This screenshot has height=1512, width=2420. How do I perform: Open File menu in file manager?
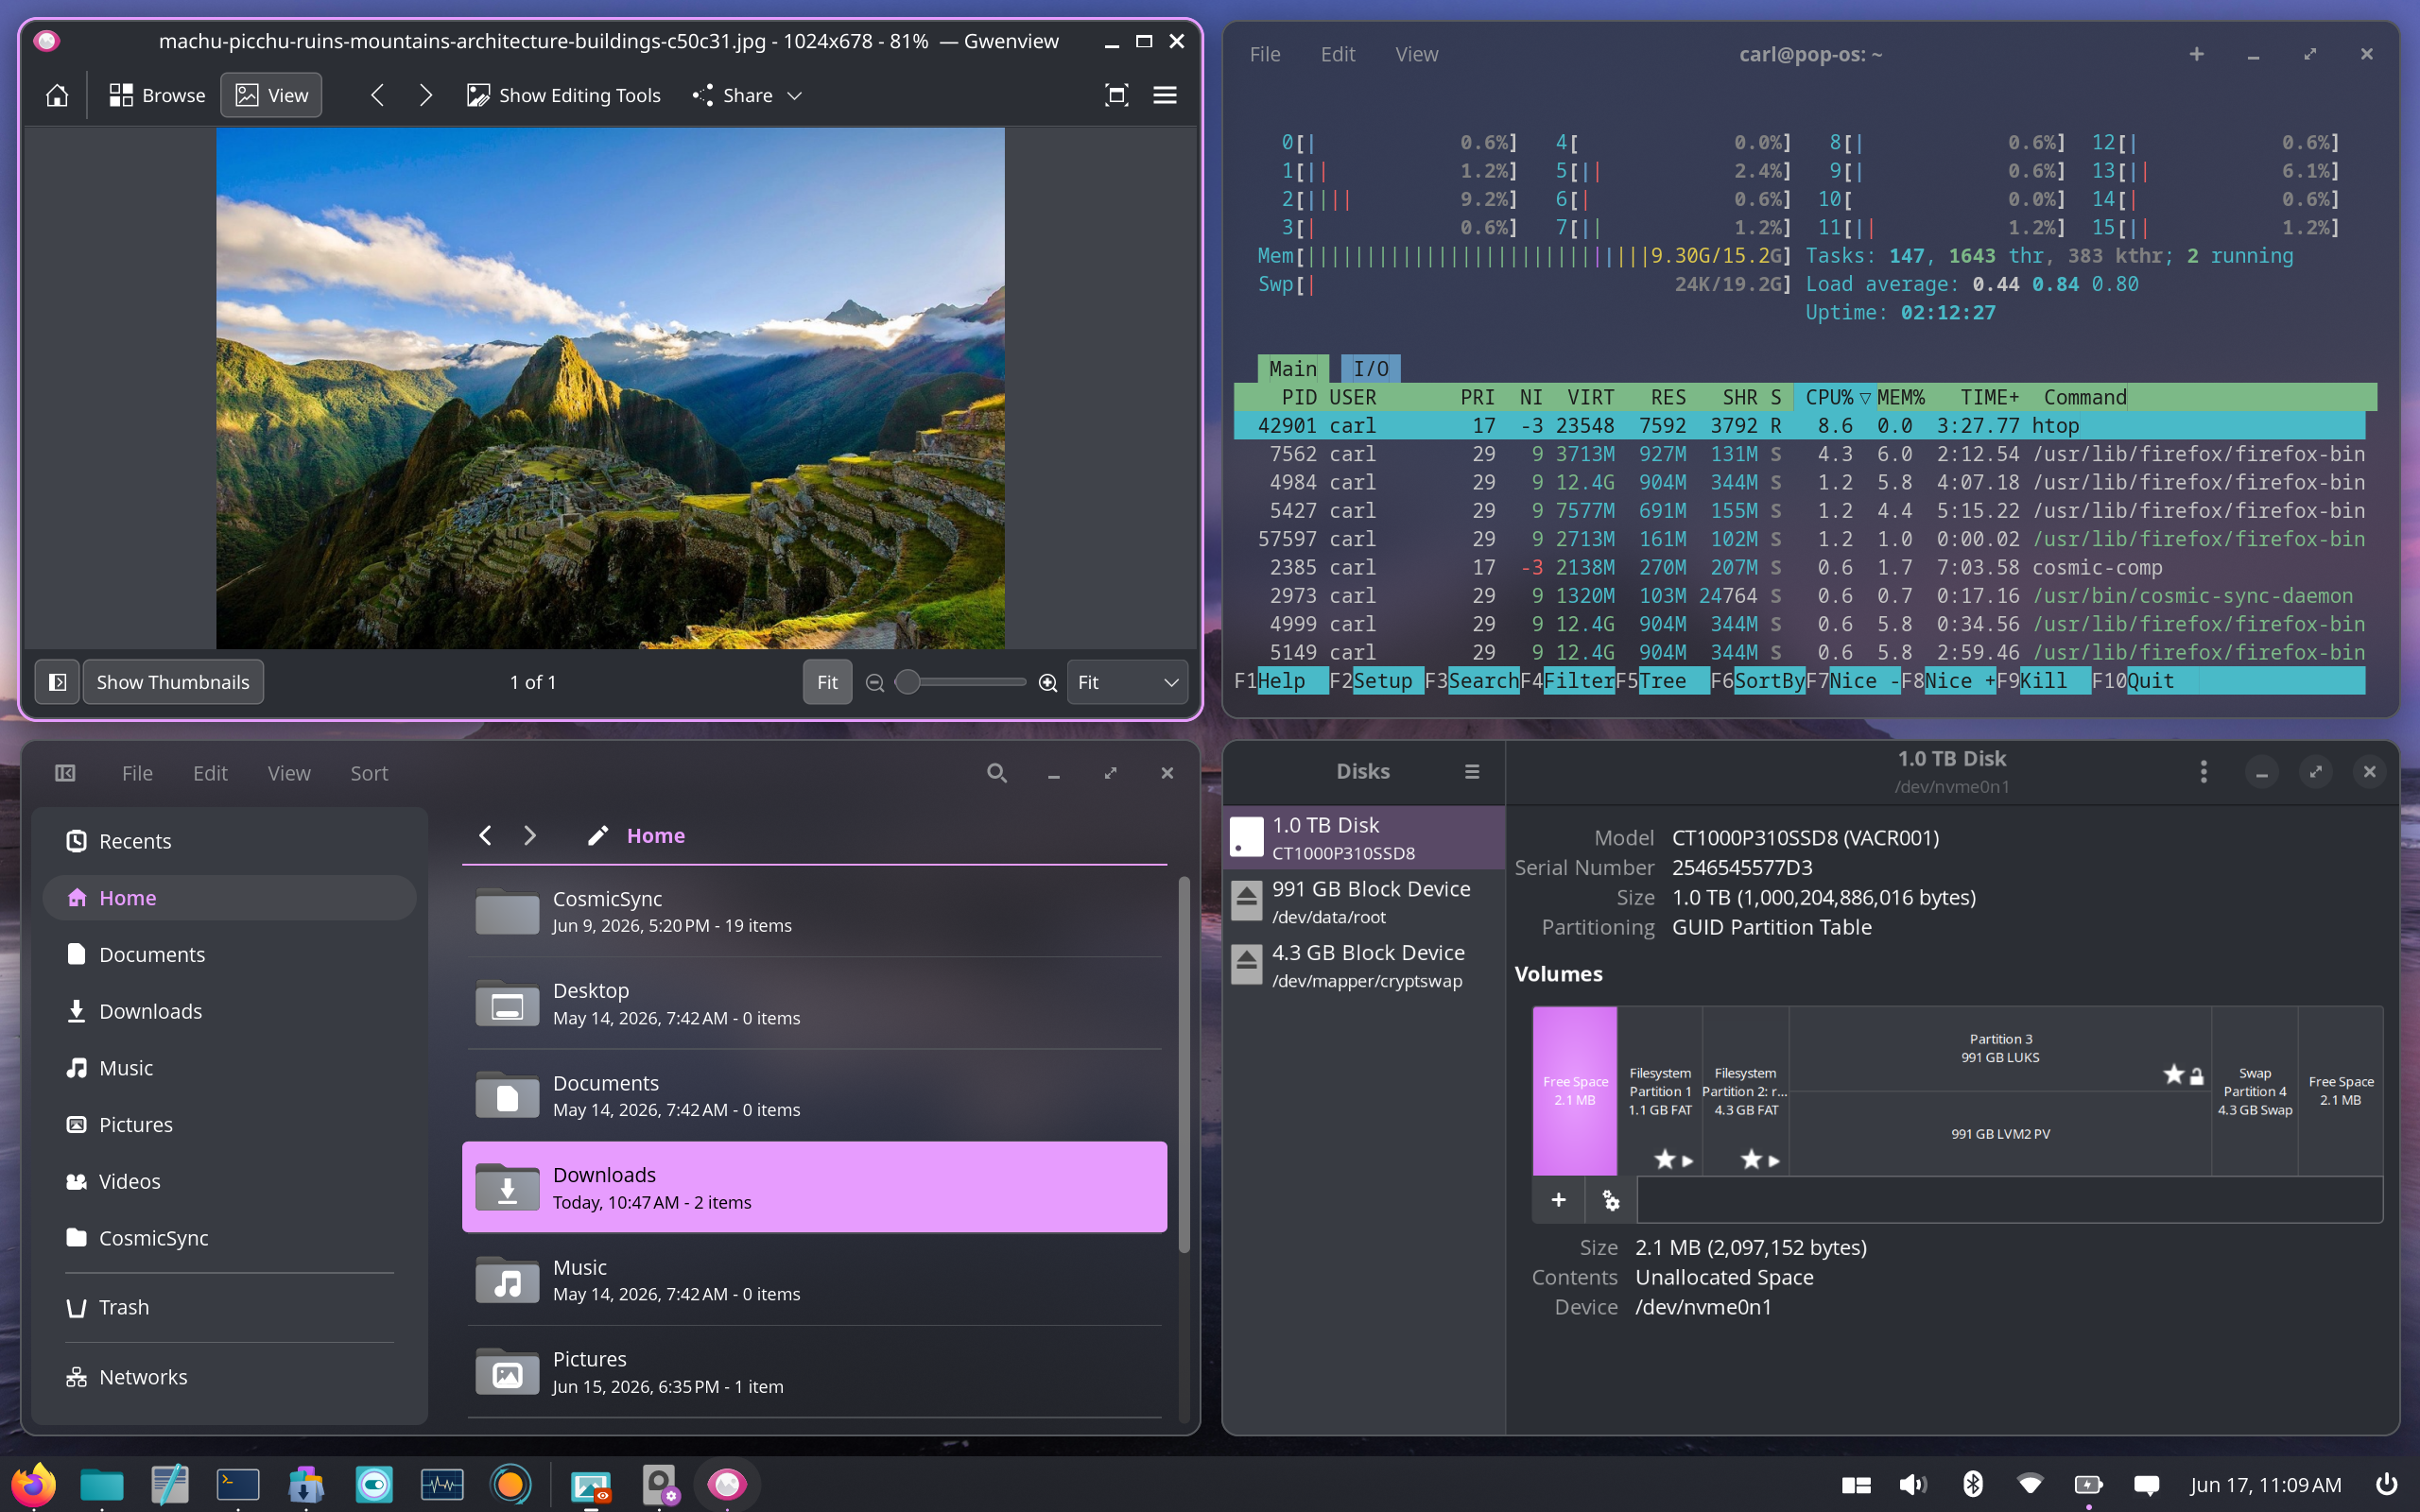[x=137, y=773]
